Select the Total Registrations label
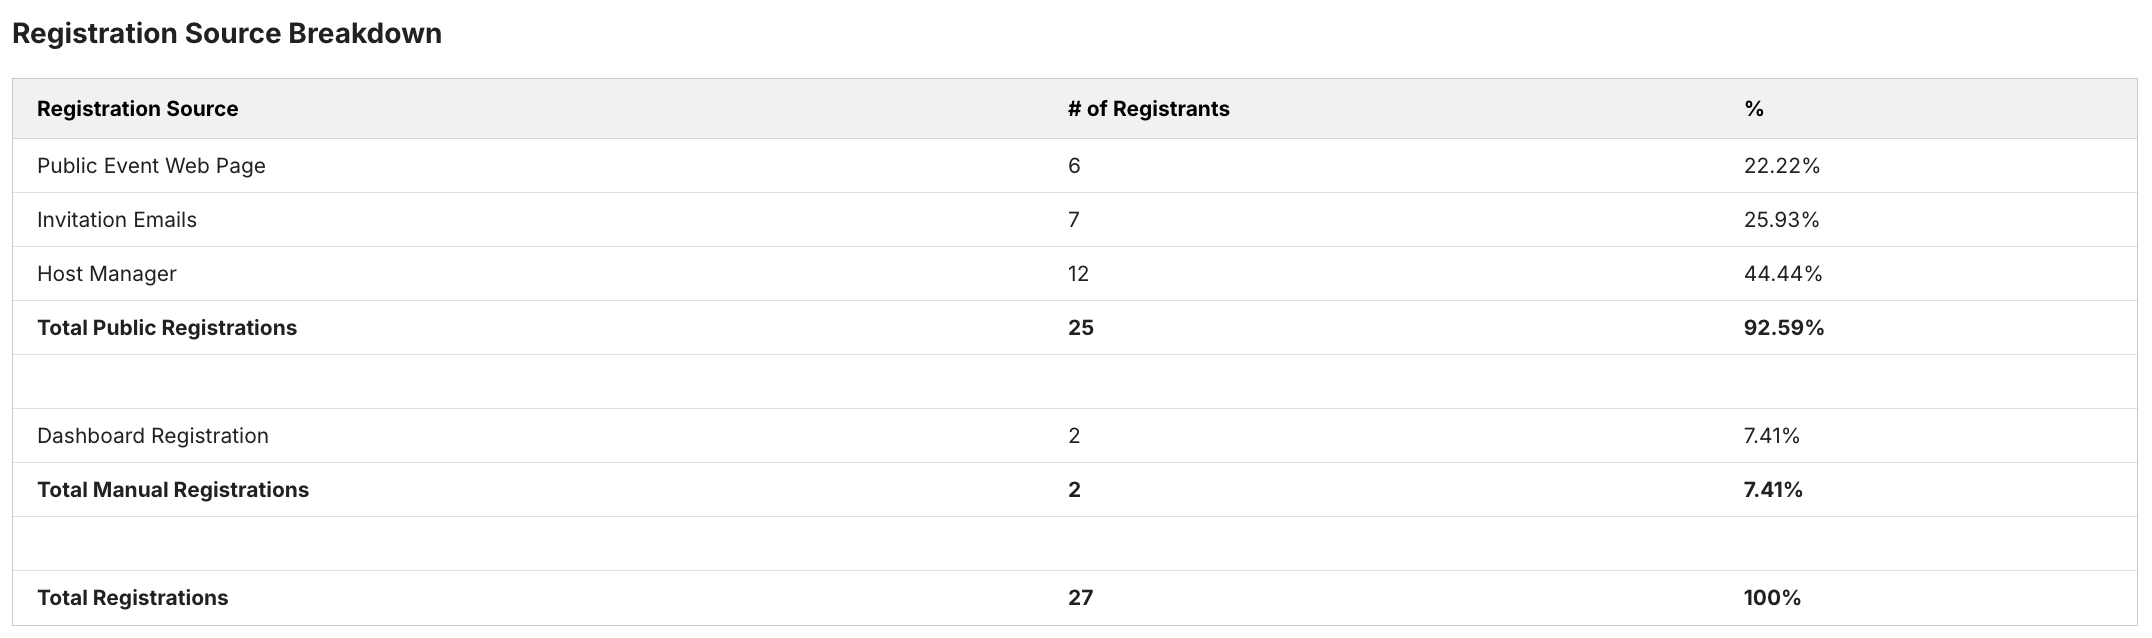The height and width of the screenshot is (638, 2152). coord(133,598)
